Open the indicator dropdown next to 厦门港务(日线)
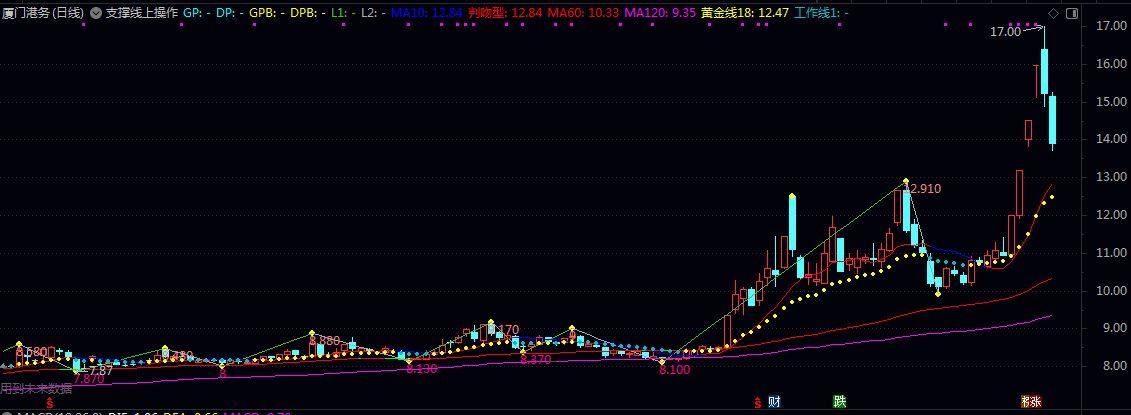This screenshot has height=415, width=1131. [95, 13]
